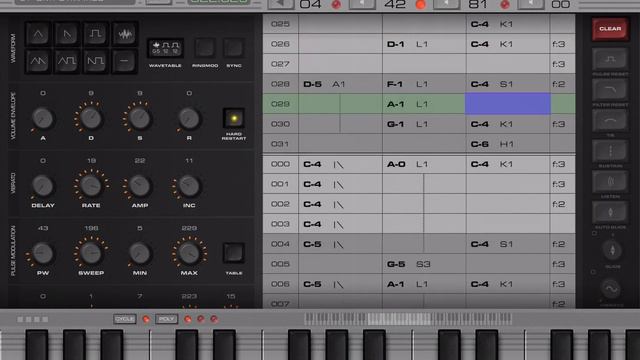Click the left arrow button before 04
The height and width of the screenshot is (360, 640).
[281, 4]
